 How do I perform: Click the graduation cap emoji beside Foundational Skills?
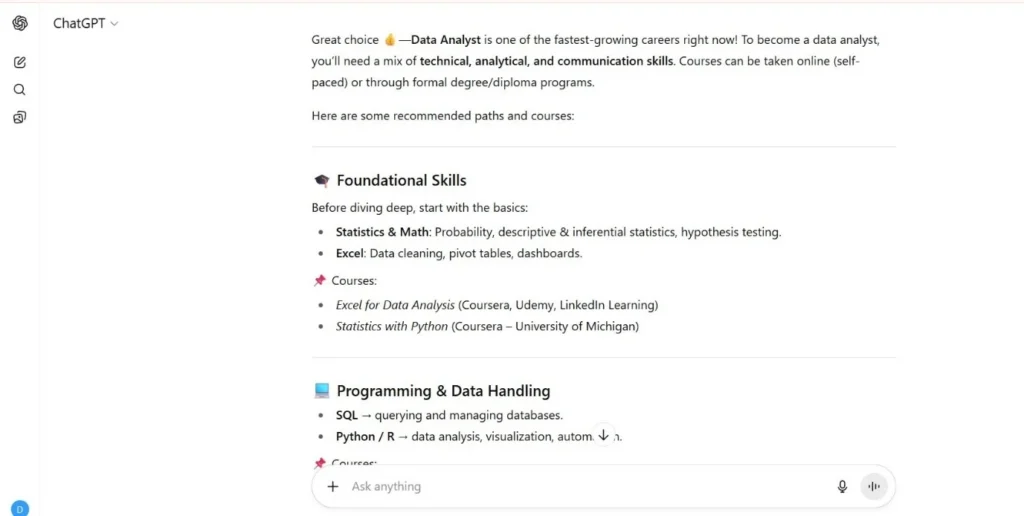pyautogui.click(x=321, y=180)
